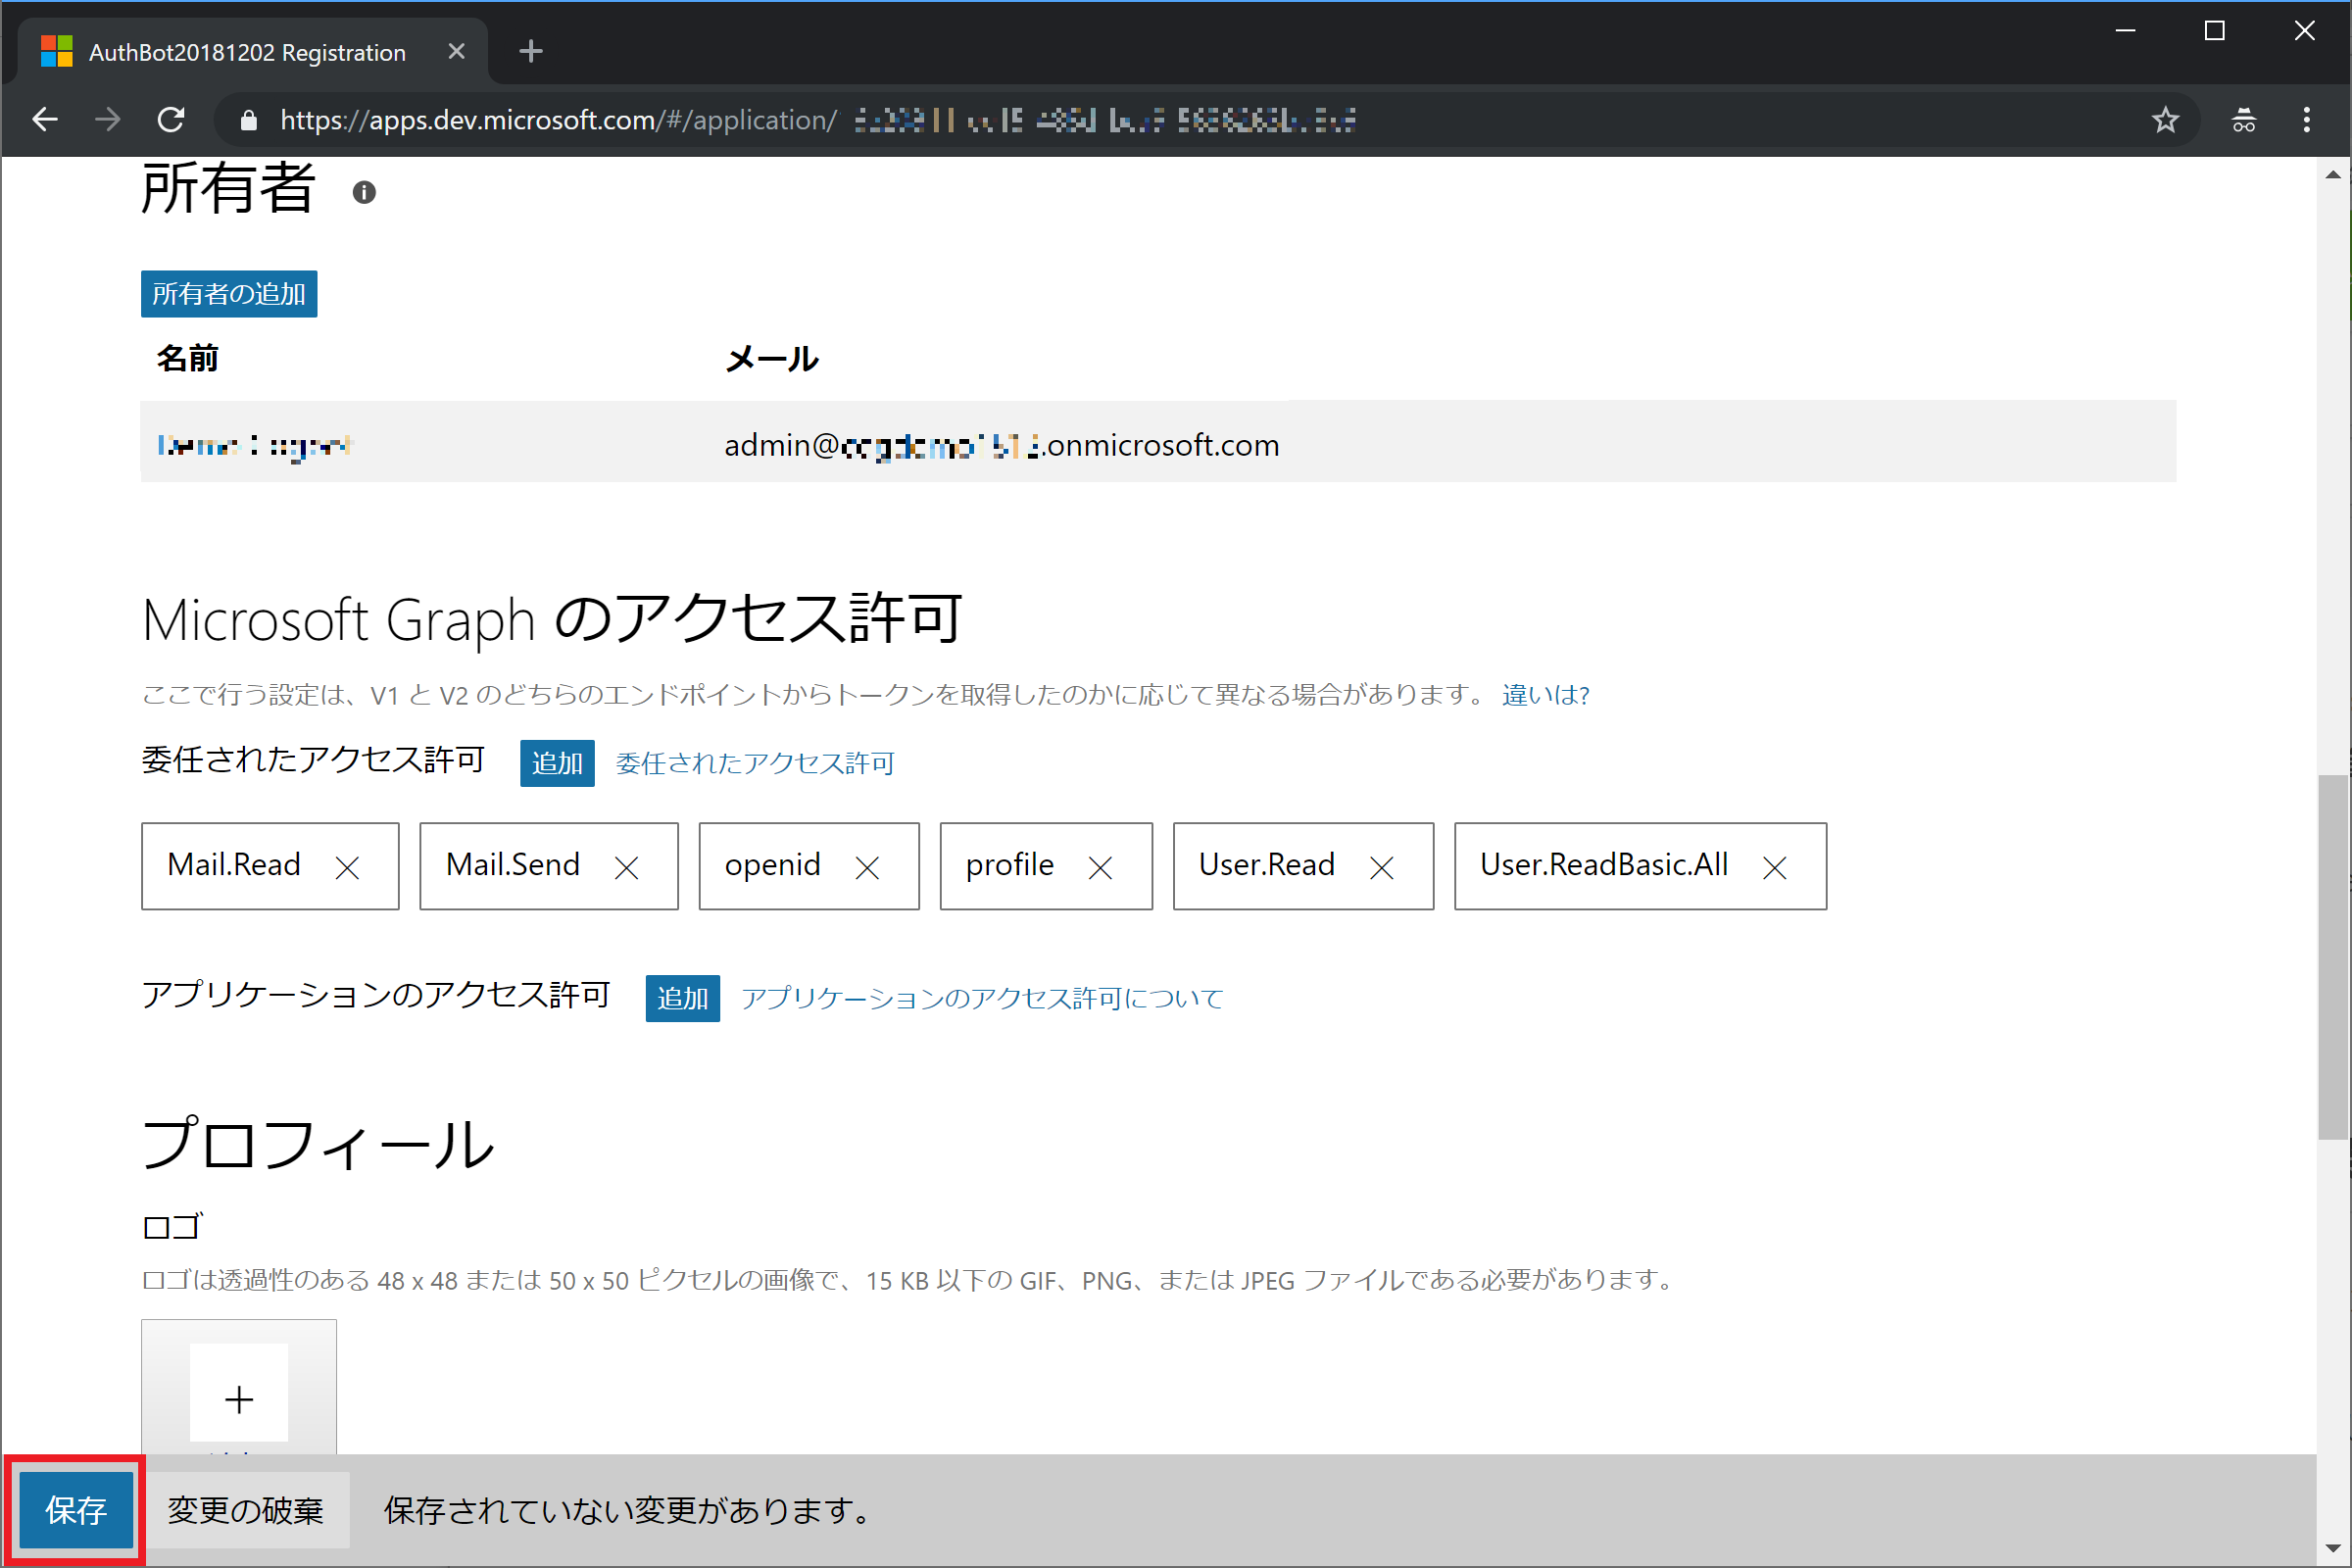Image resolution: width=2352 pixels, height=1568 pixels.
Task: Click 保存 button to save changes
Action: click(x=76, y=1509)
